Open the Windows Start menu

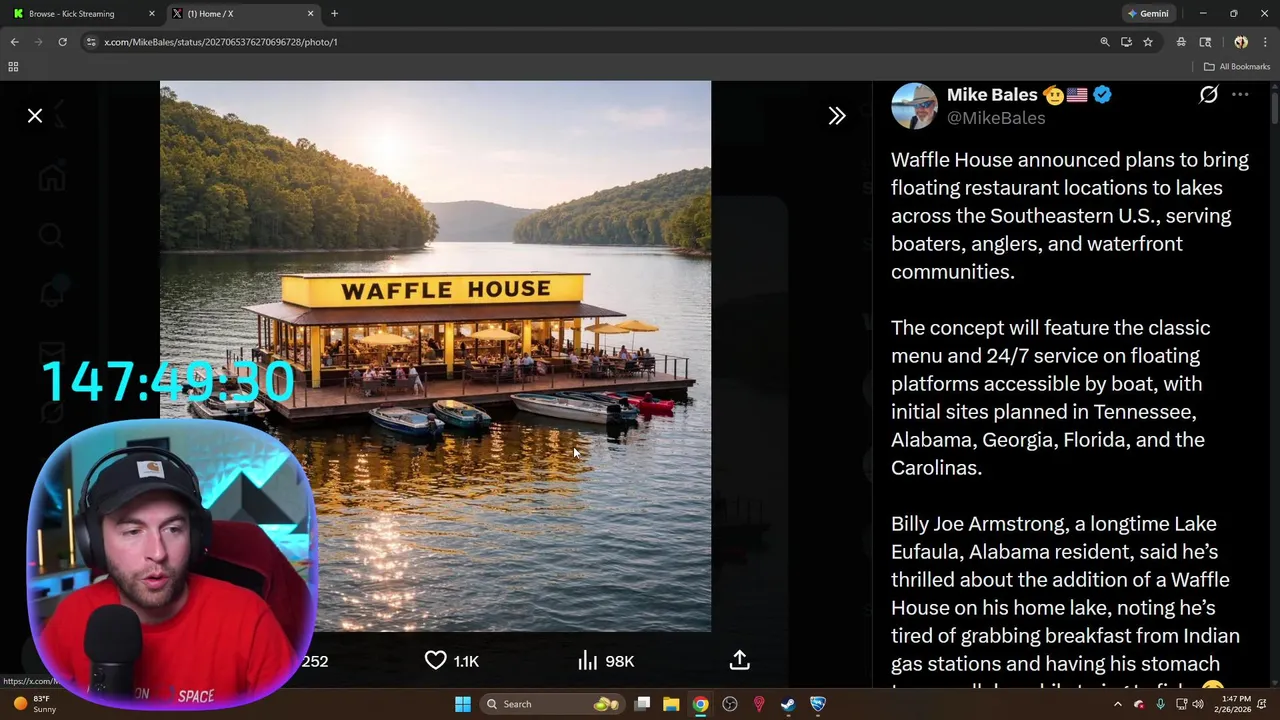click(x=463, y=704)
